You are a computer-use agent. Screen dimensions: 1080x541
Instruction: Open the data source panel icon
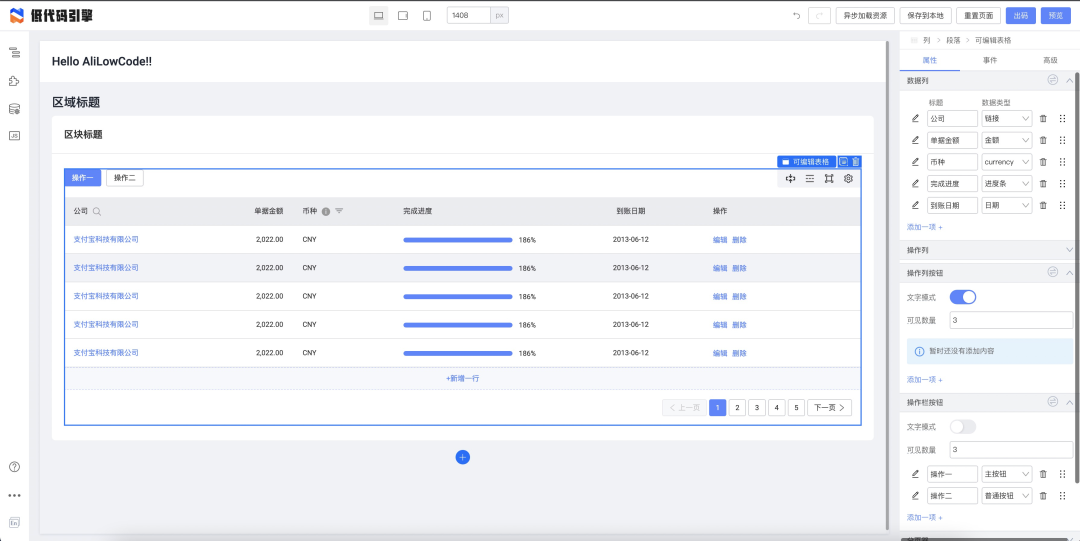point(14,108)
